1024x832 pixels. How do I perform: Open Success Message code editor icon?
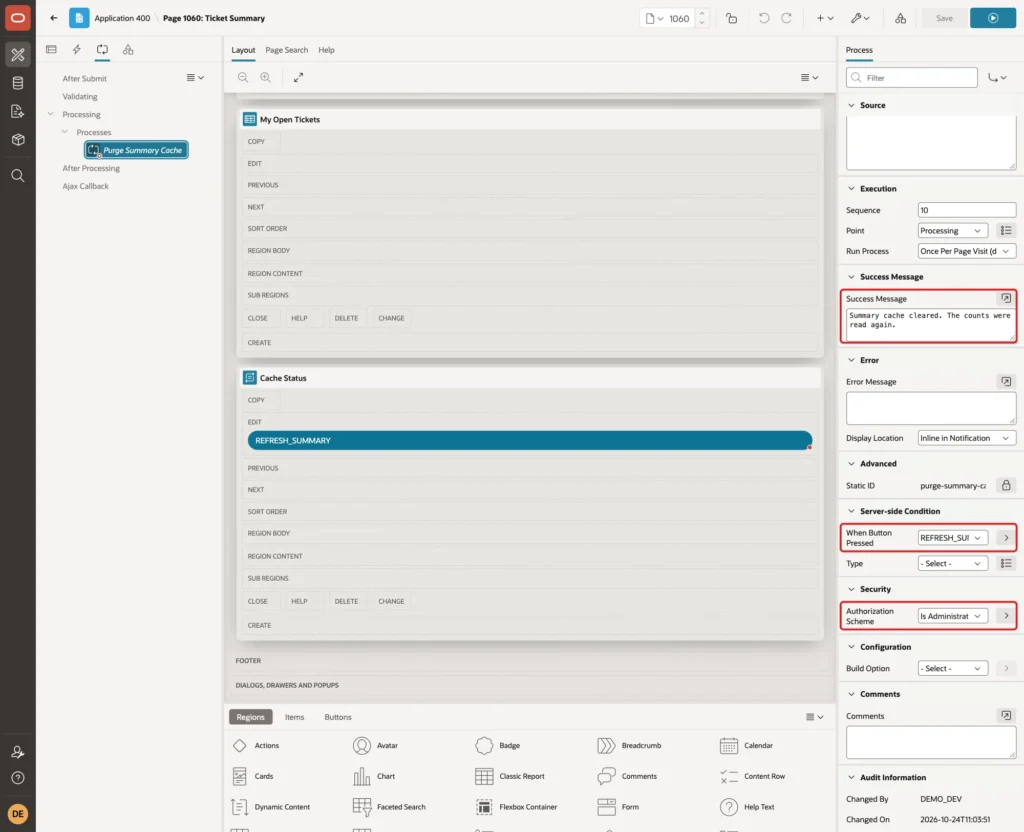tap(1006, 298)
